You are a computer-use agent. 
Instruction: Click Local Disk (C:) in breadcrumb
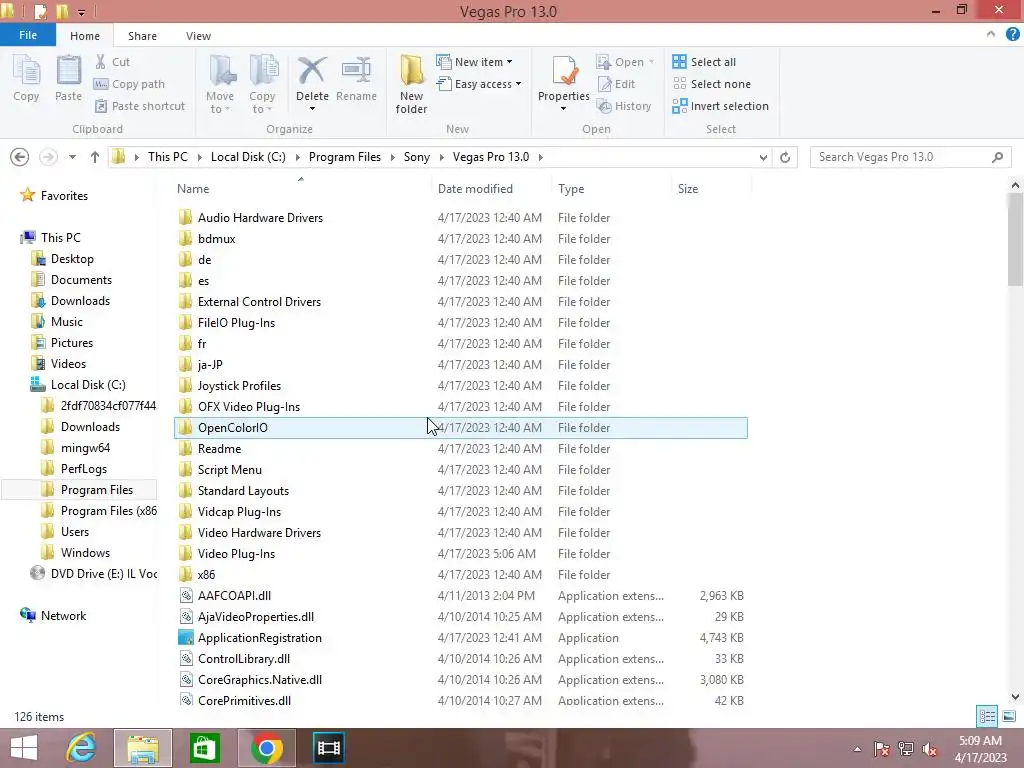(x=248, y=157)
